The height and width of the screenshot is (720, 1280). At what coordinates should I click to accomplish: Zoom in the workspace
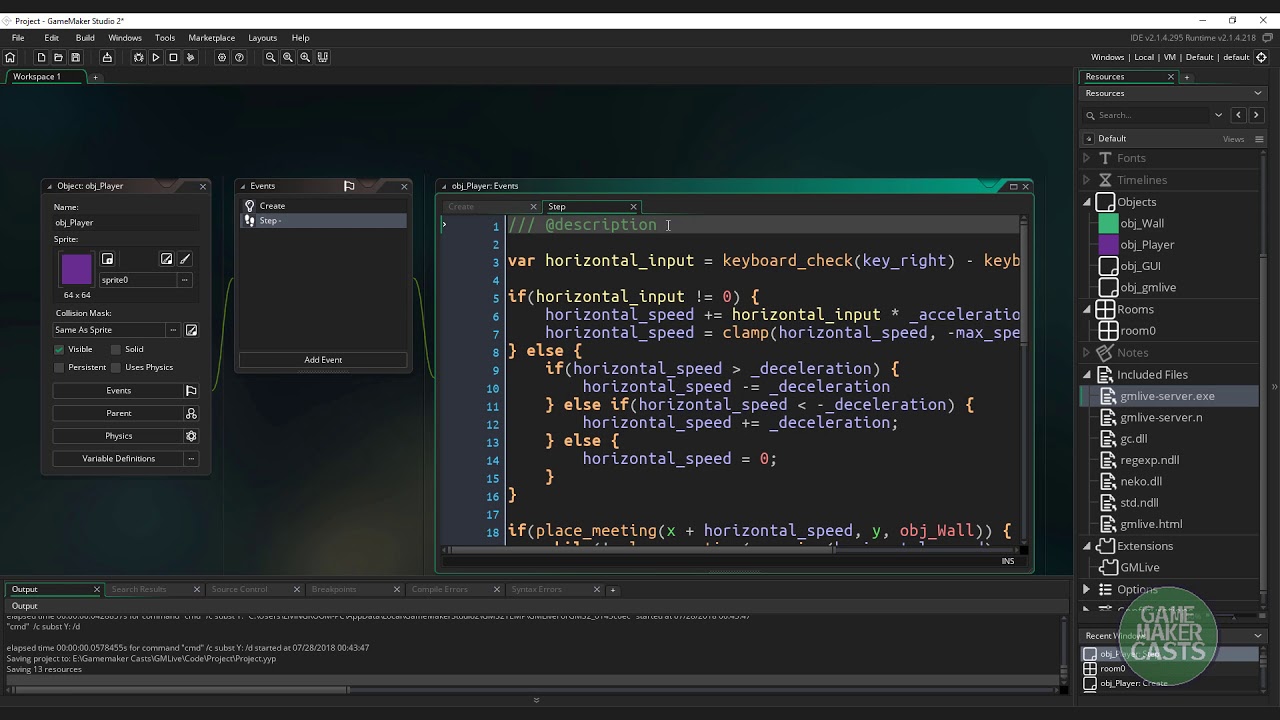[305, 57]
